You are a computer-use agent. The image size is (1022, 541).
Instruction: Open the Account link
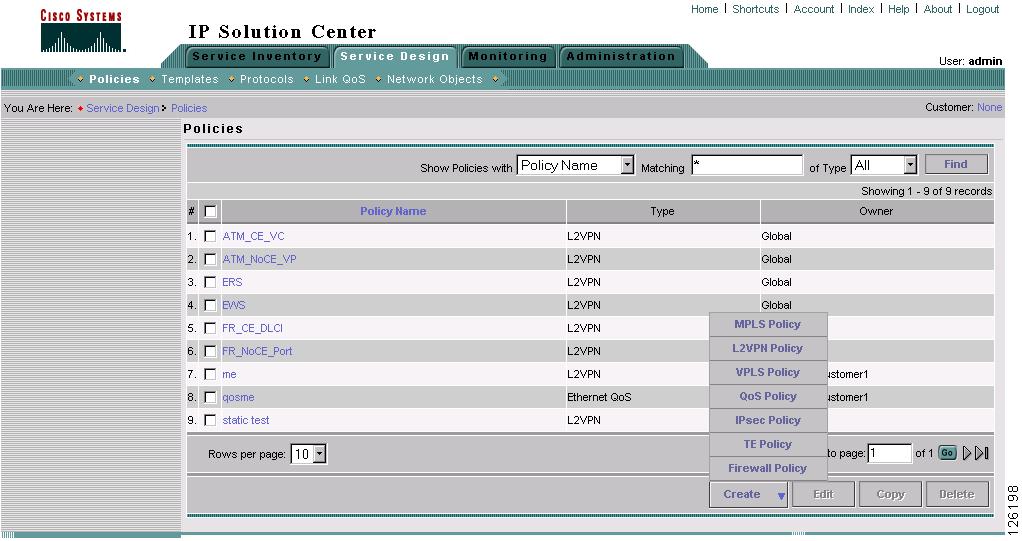[x=813, y=9]
